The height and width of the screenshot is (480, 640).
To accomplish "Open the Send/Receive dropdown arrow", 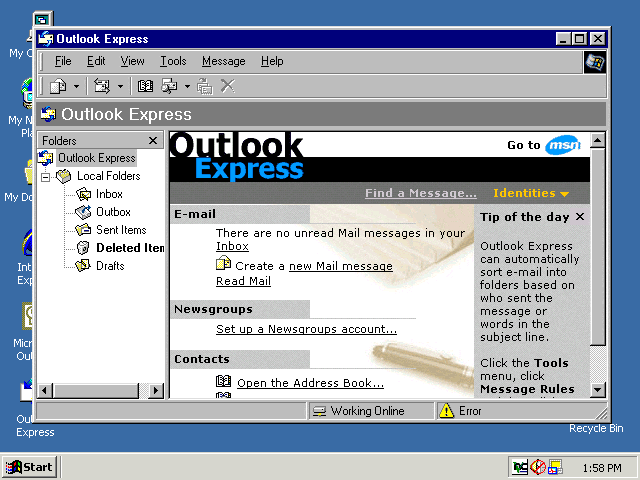I will [x=120, y=86].
